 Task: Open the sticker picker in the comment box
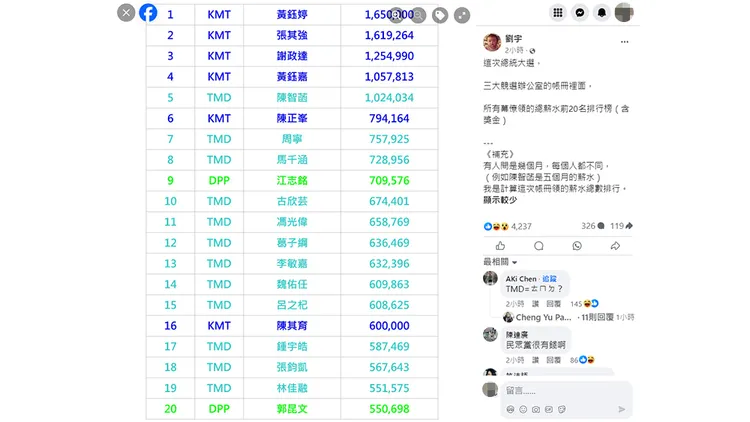562,409
